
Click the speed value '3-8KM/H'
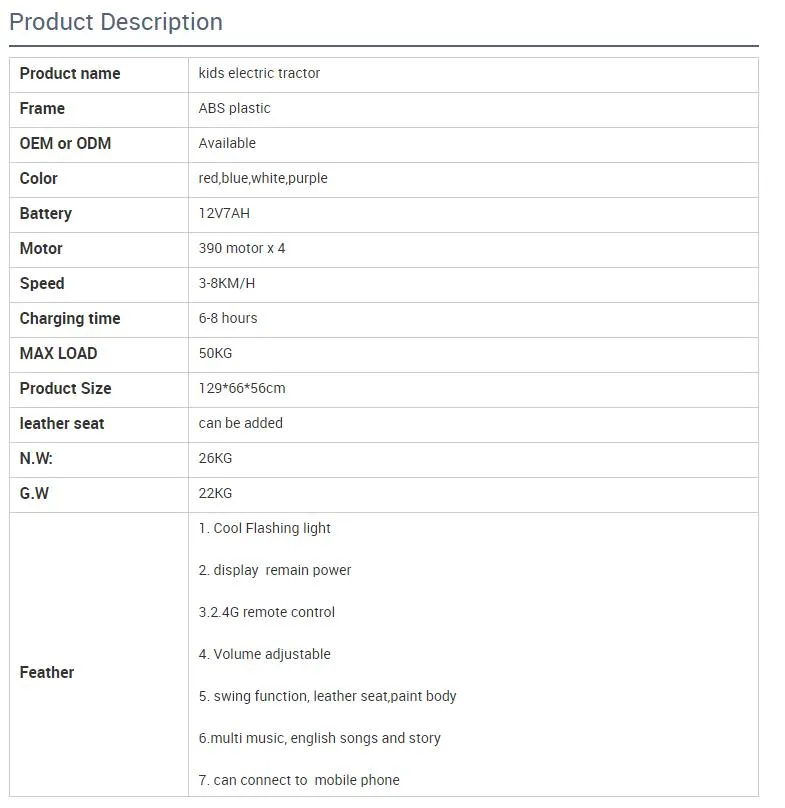(x=227, y=283)
